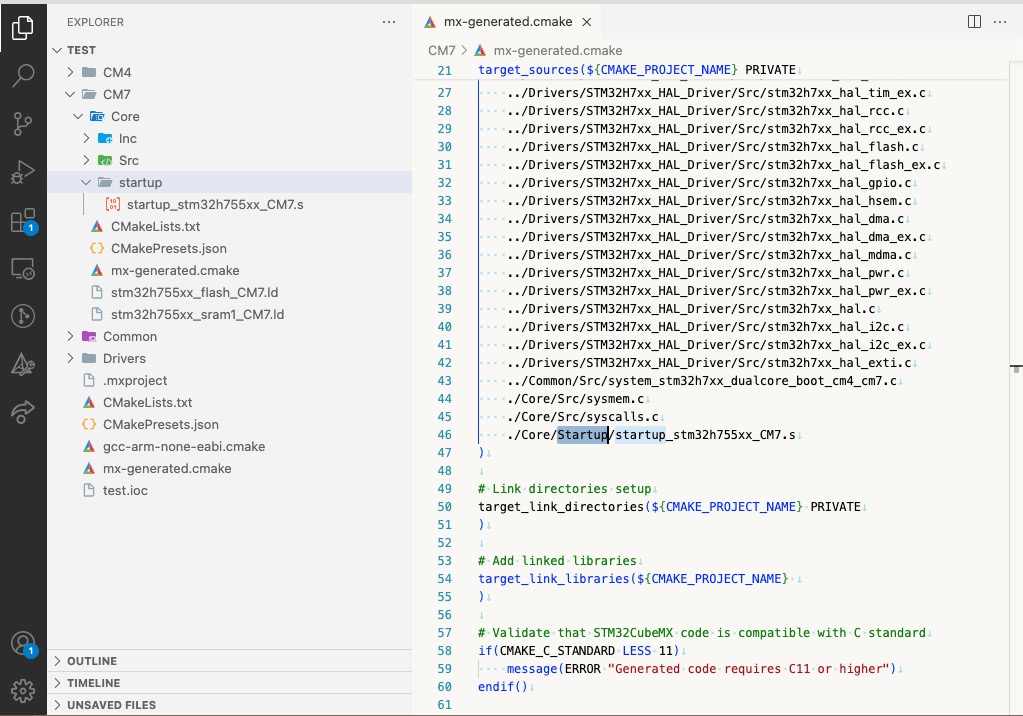Open the Explorer More Actions ellipsis
The image size is (1023, 716).
pyautogui.click(x=389, y=21)
